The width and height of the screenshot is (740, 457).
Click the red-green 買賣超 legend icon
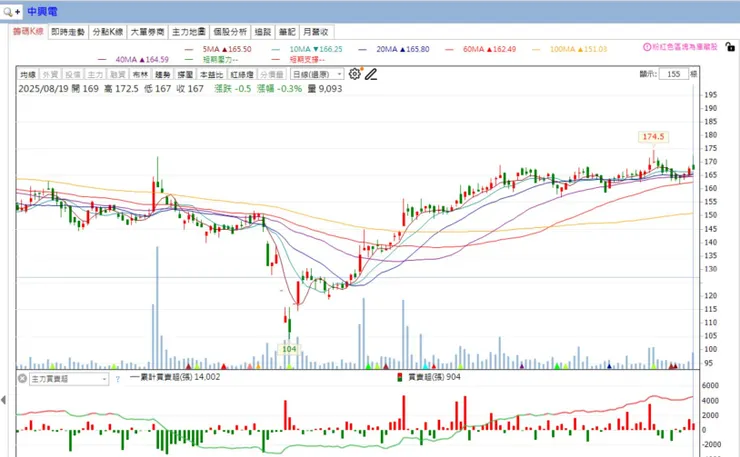coord(400,377)
